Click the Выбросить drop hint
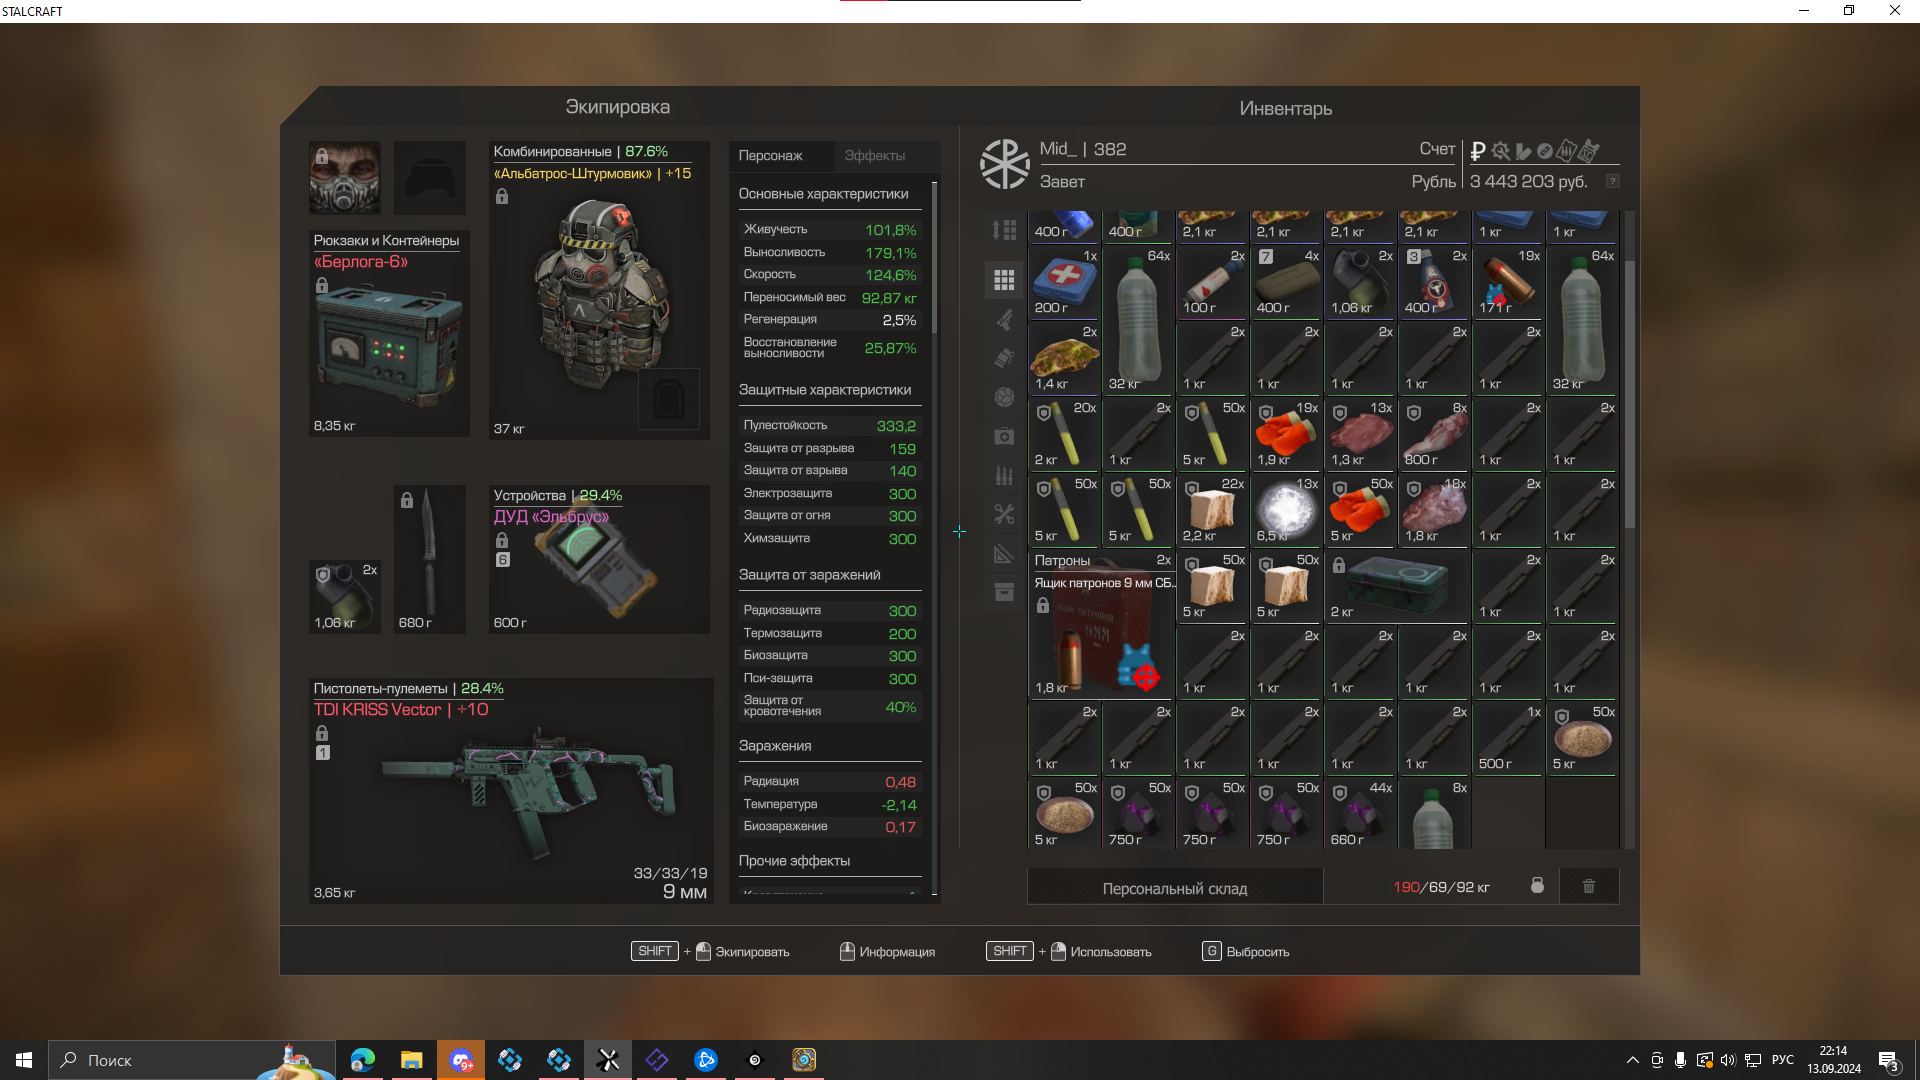The height and width of the screenshot is (1080, 1920). pos(1257,952)
